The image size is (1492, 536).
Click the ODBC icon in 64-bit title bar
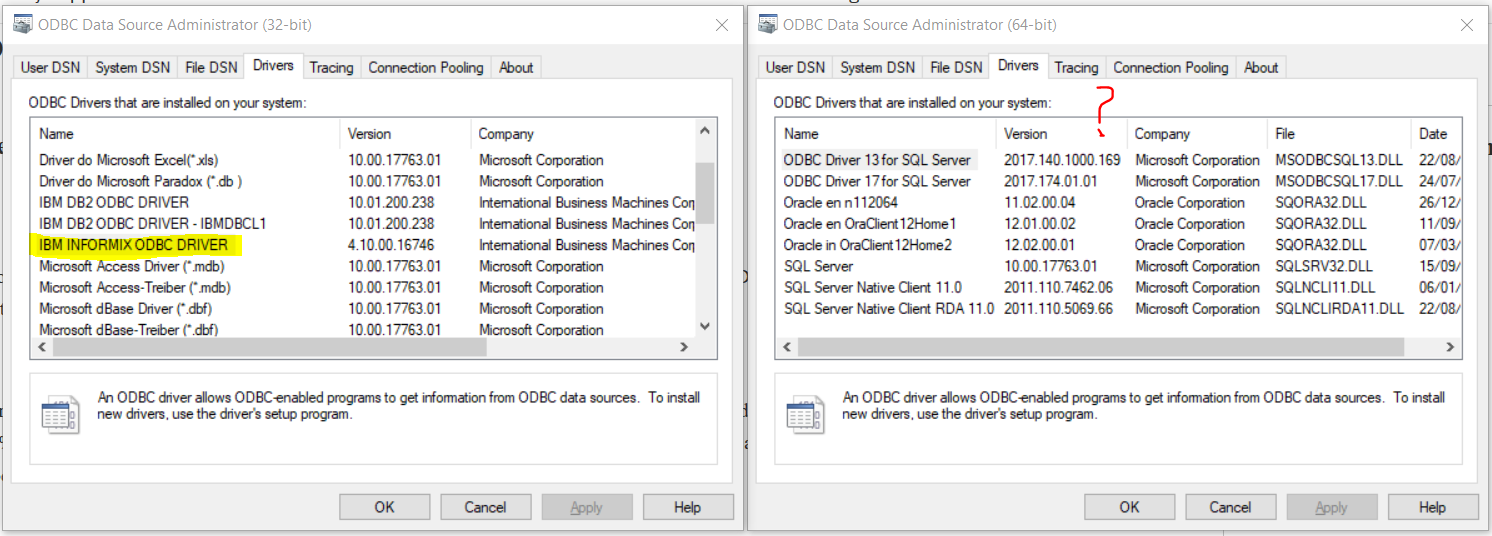pyautogui.click(x=767, y=24)
